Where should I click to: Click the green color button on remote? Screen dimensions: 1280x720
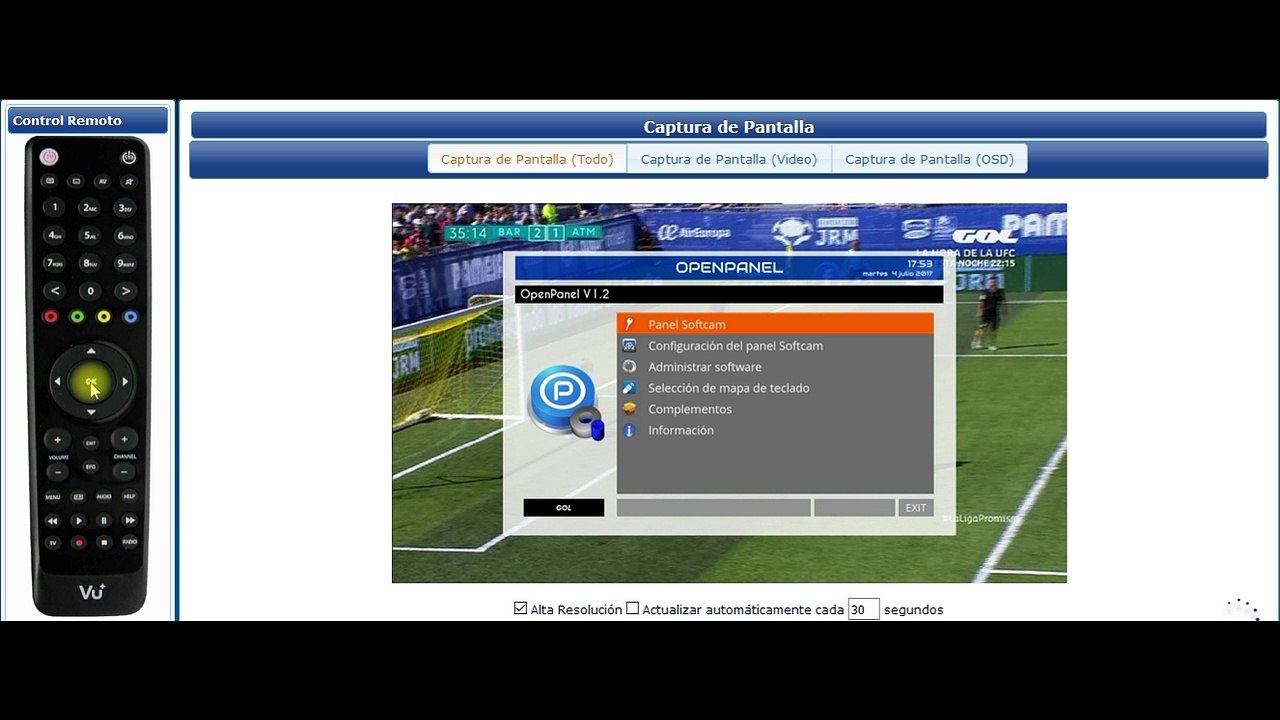click(x=77, y=317)
